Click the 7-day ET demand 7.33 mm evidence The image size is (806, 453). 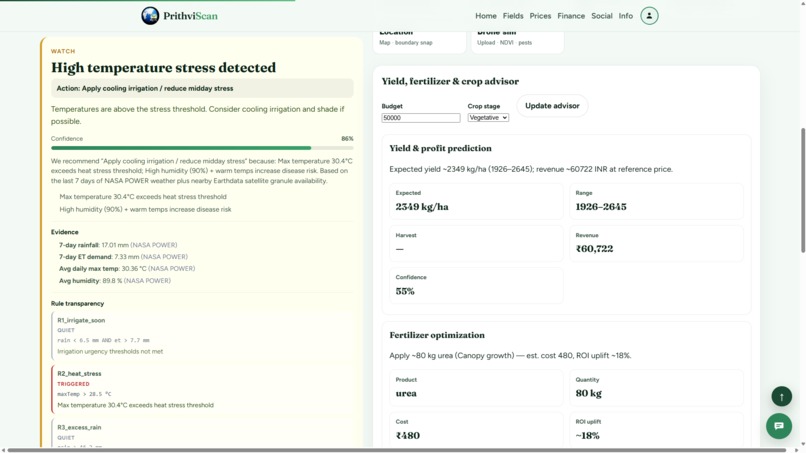click(123, 257)
